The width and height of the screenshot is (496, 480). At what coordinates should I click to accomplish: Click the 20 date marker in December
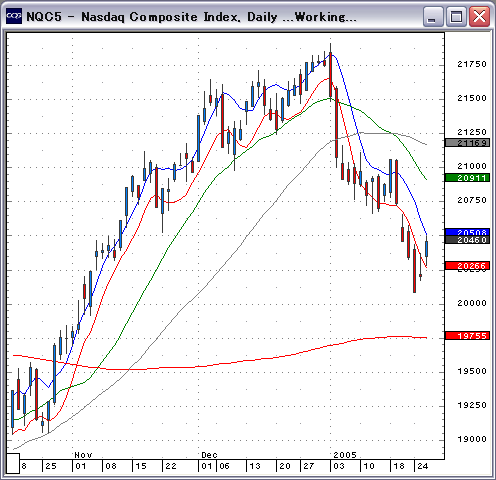285,466
